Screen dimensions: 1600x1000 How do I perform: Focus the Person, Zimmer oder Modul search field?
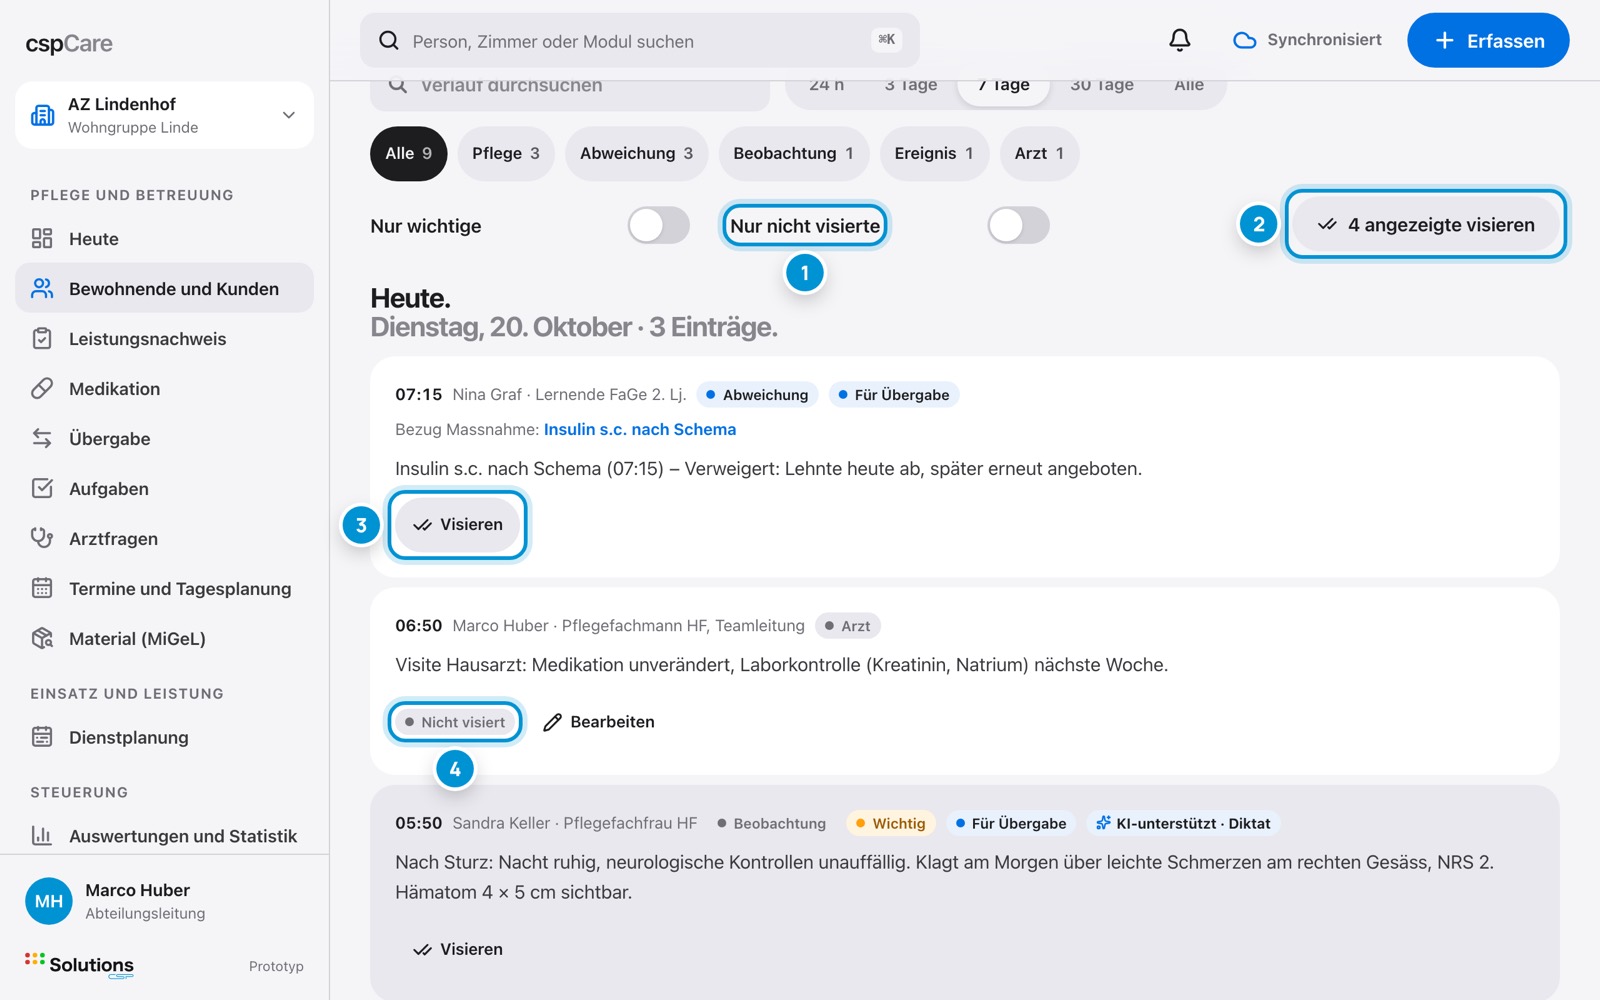coord(640,41)
